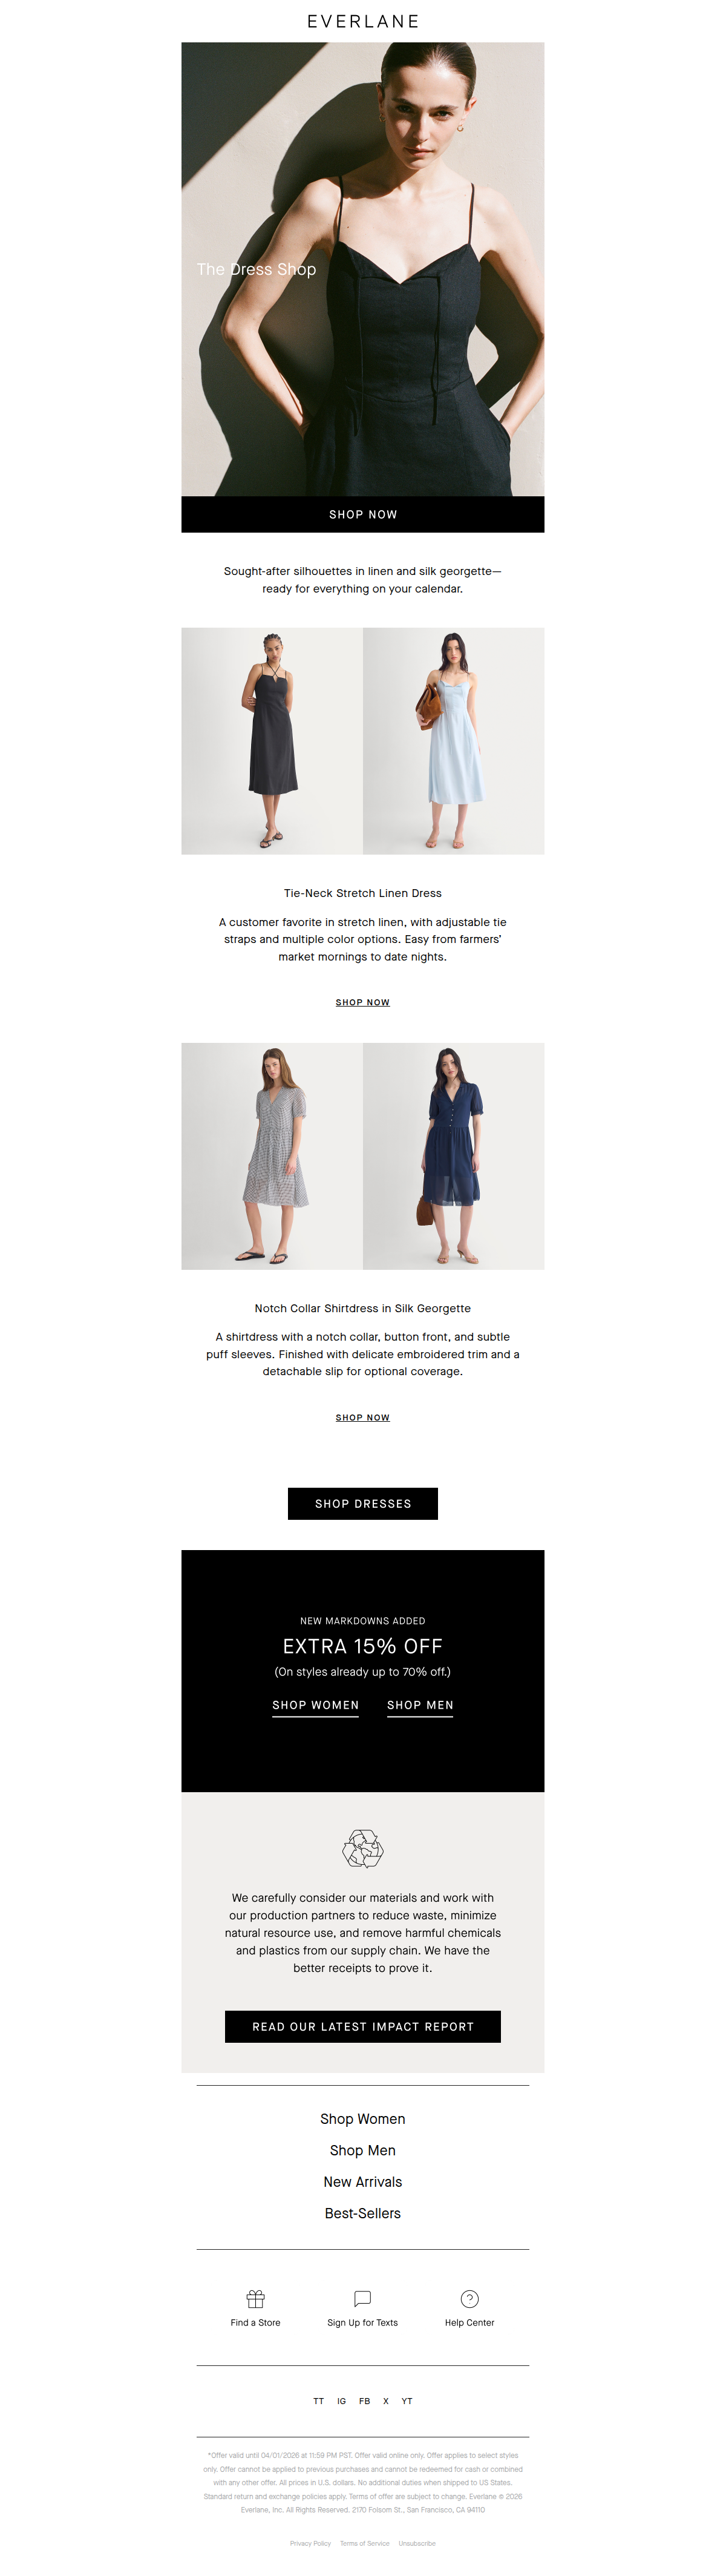Click the Everlane logo at top

[363, 21]
